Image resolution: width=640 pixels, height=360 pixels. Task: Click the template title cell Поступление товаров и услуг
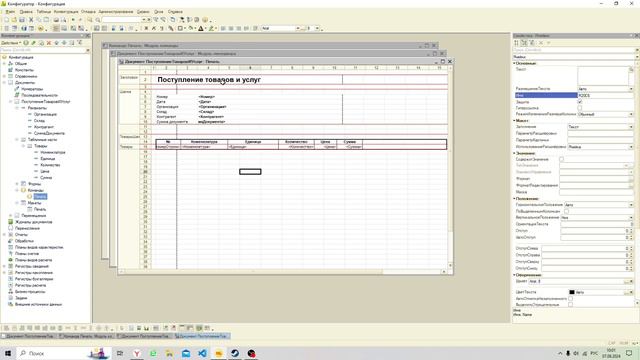(x=209, y=80)
